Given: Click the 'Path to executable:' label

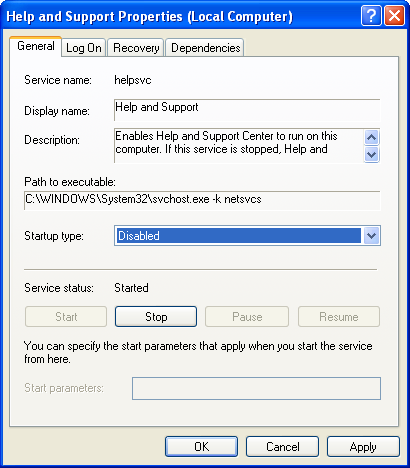Looking at the screenshot, I should [70, 182].
